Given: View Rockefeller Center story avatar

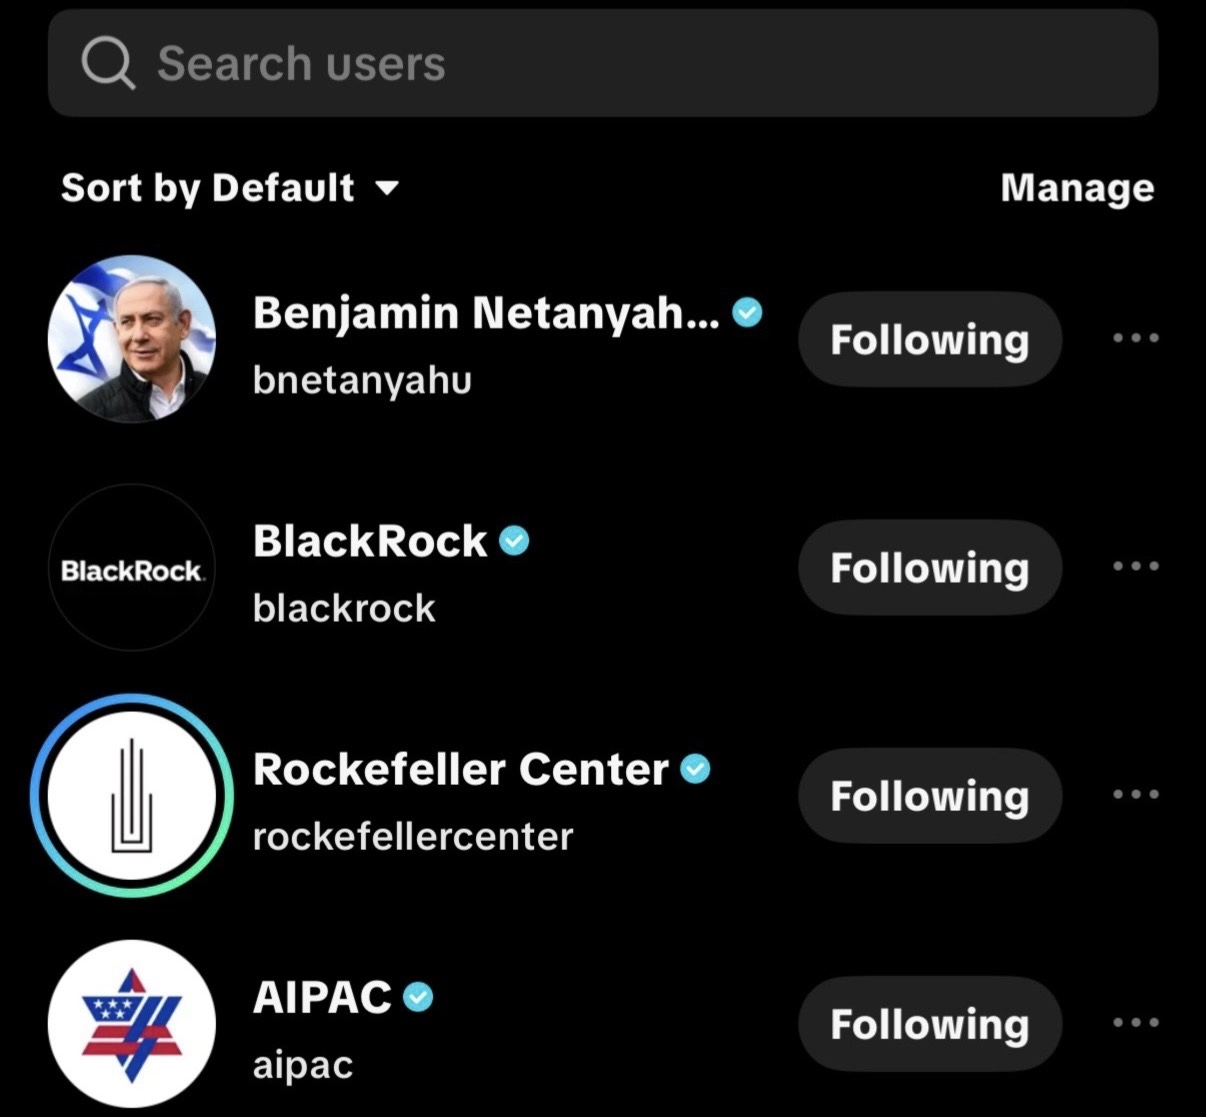Looking at the screenshot, I should pos(132,796).
